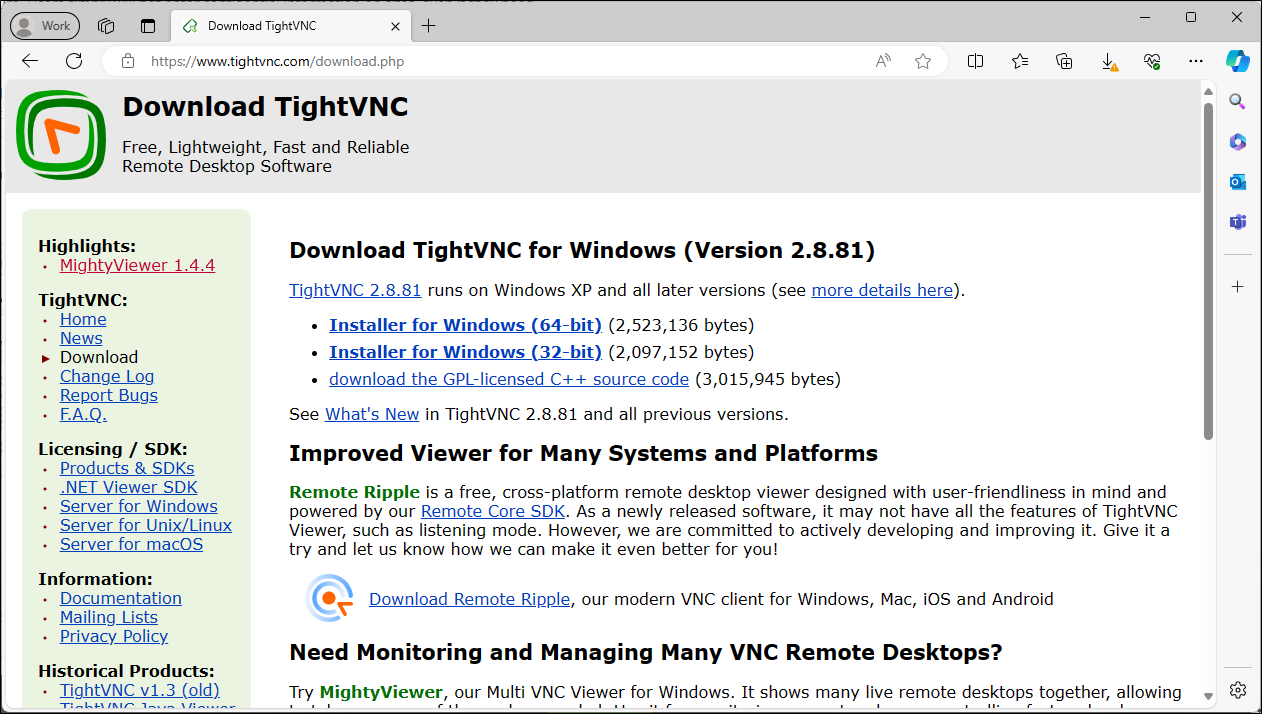This screenshot has width=1262, height=714.
Task: Open Settings and more ellipsis menu
Action: tap(1196, 61)
